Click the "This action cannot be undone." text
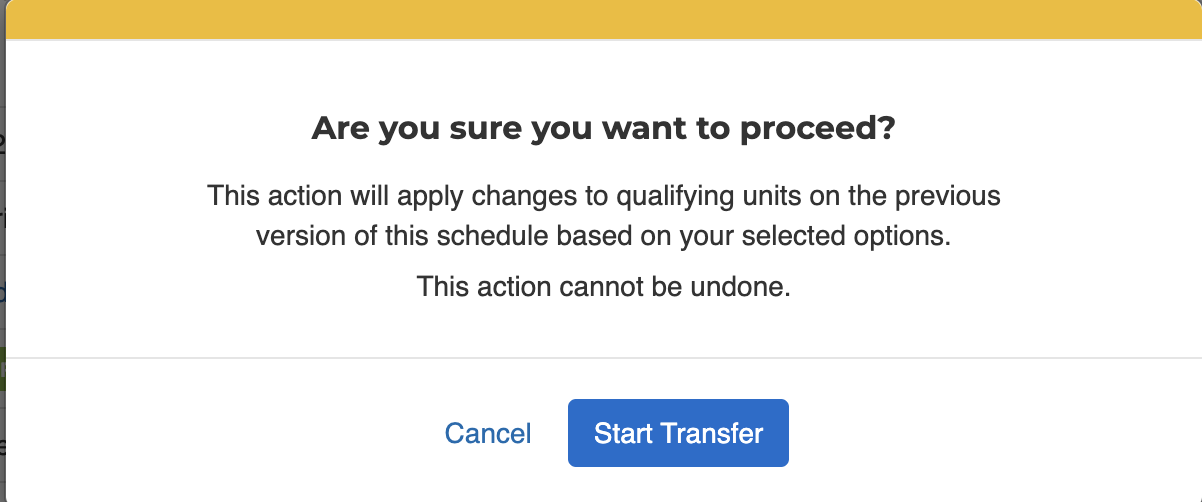This screenshot has height=502, width=1202. click(x=604, y=287)
